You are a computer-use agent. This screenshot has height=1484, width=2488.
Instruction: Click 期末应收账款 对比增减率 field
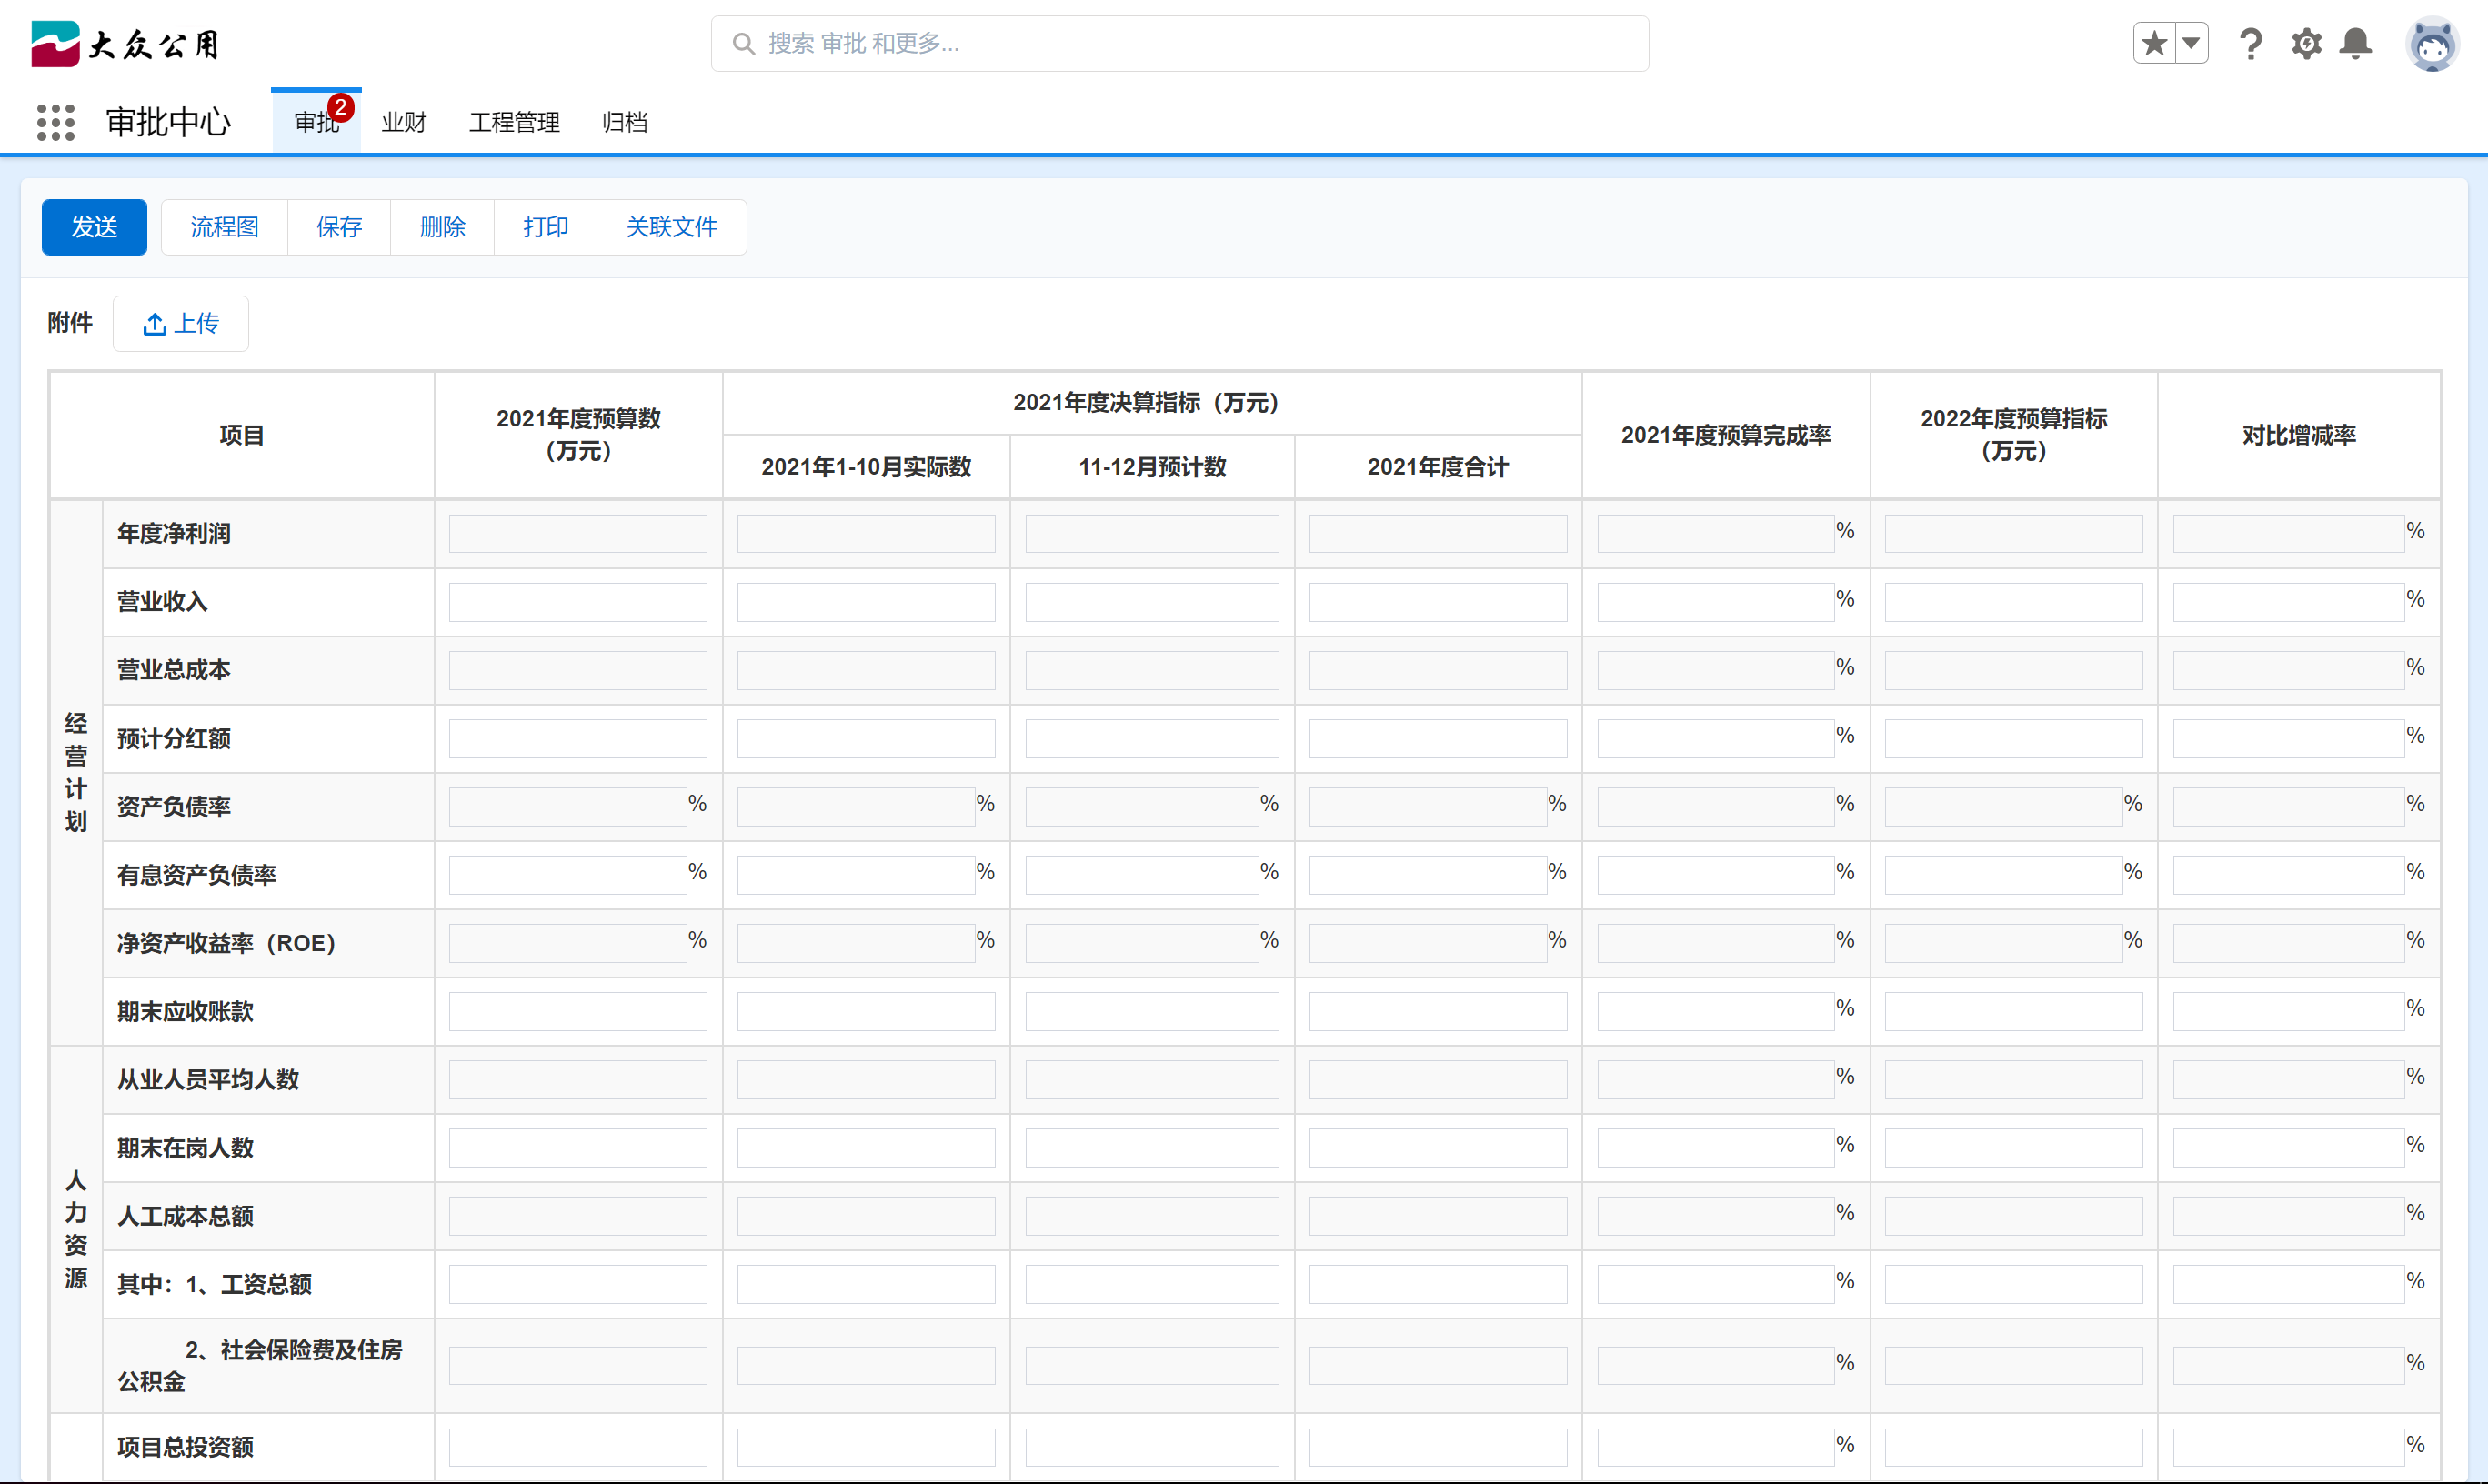[2289, 1011]
